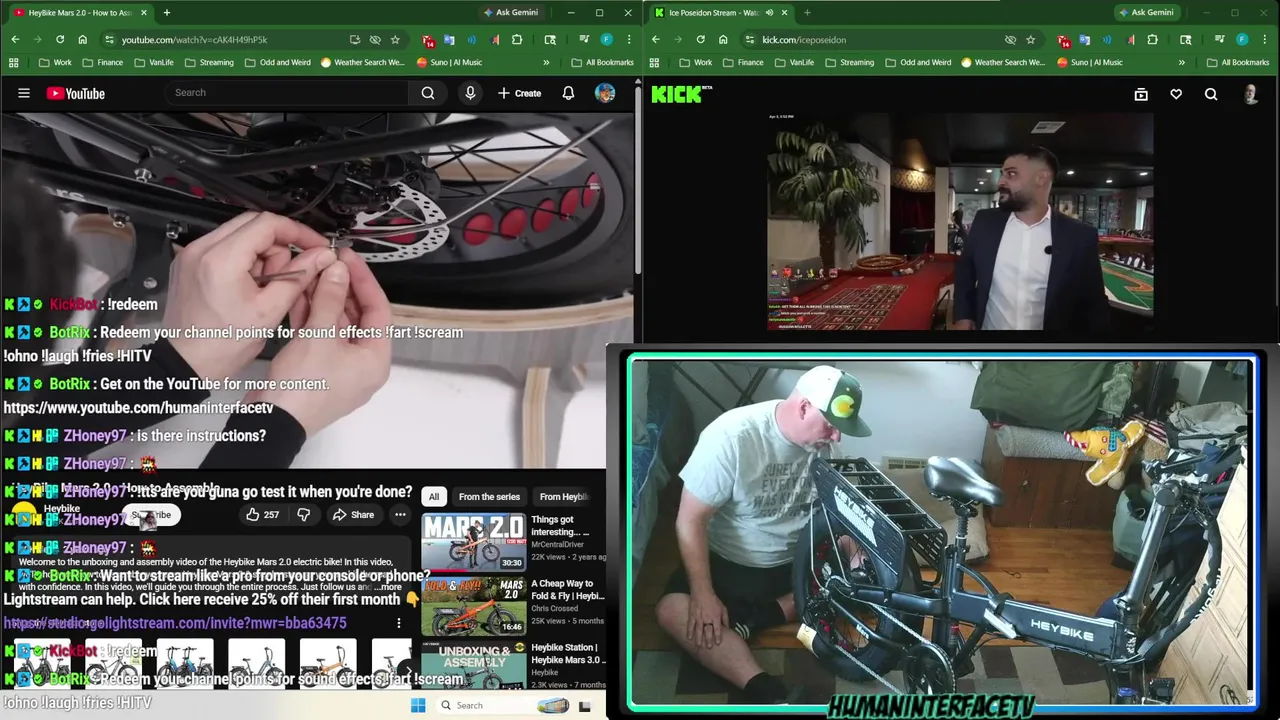This screenshot has height=720, width=1280.
Task: Open site info icon beside kick.com URL
Action: [749, 39]
